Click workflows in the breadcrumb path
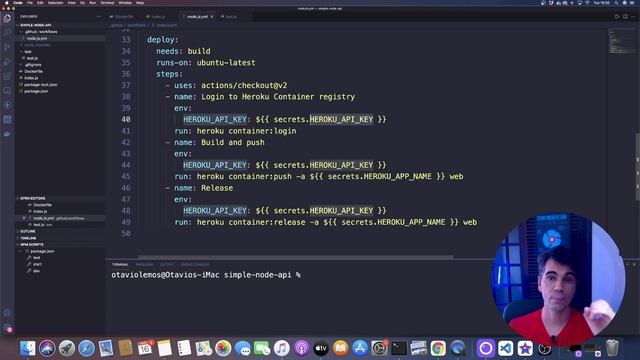640x360 pixels. coord(136,25)
